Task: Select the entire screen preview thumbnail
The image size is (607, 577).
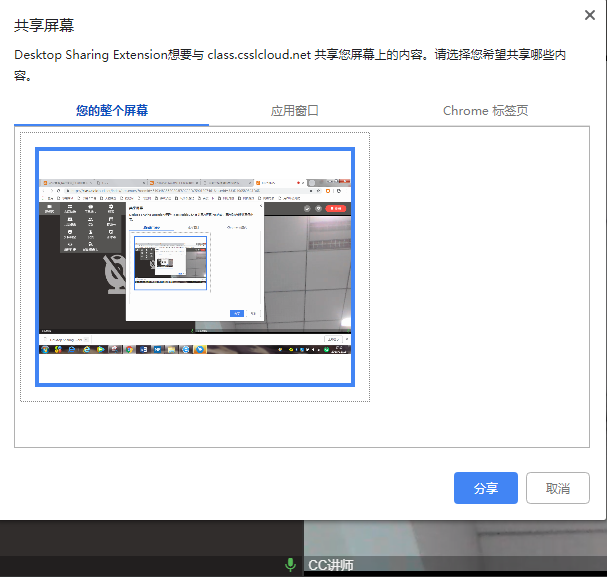Action: [x=195, y=267]
